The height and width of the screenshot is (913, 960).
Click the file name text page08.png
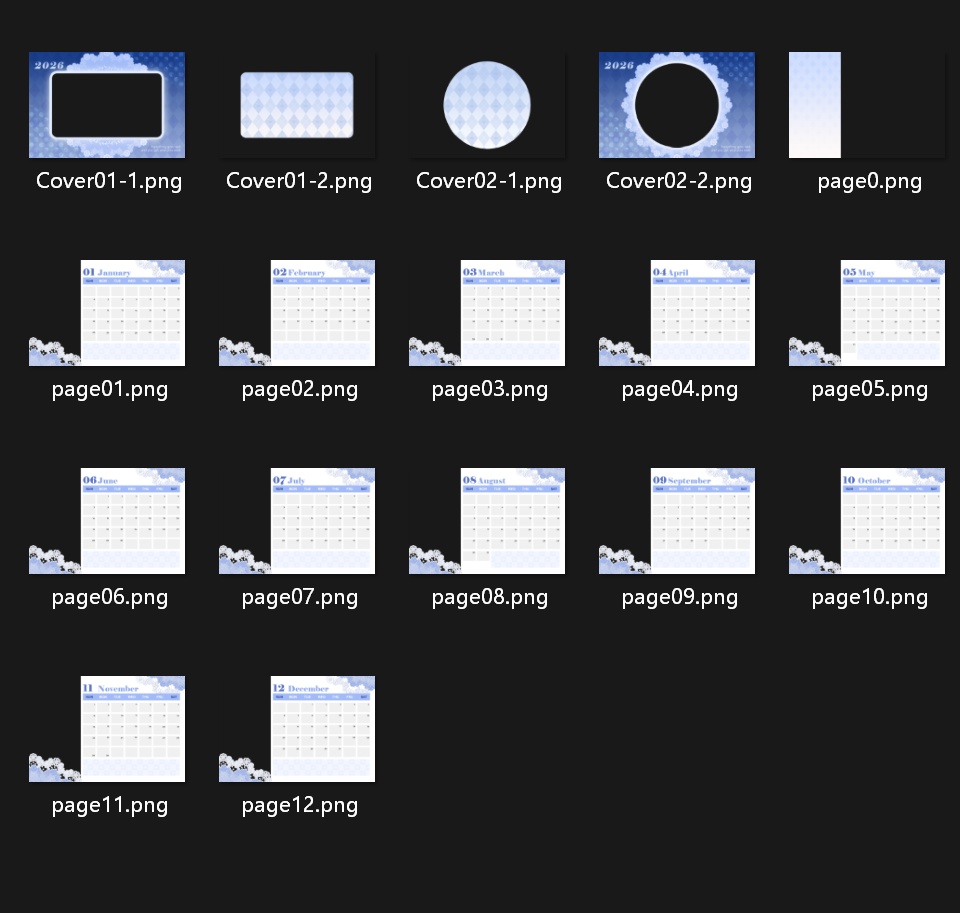tap(489, 598)
